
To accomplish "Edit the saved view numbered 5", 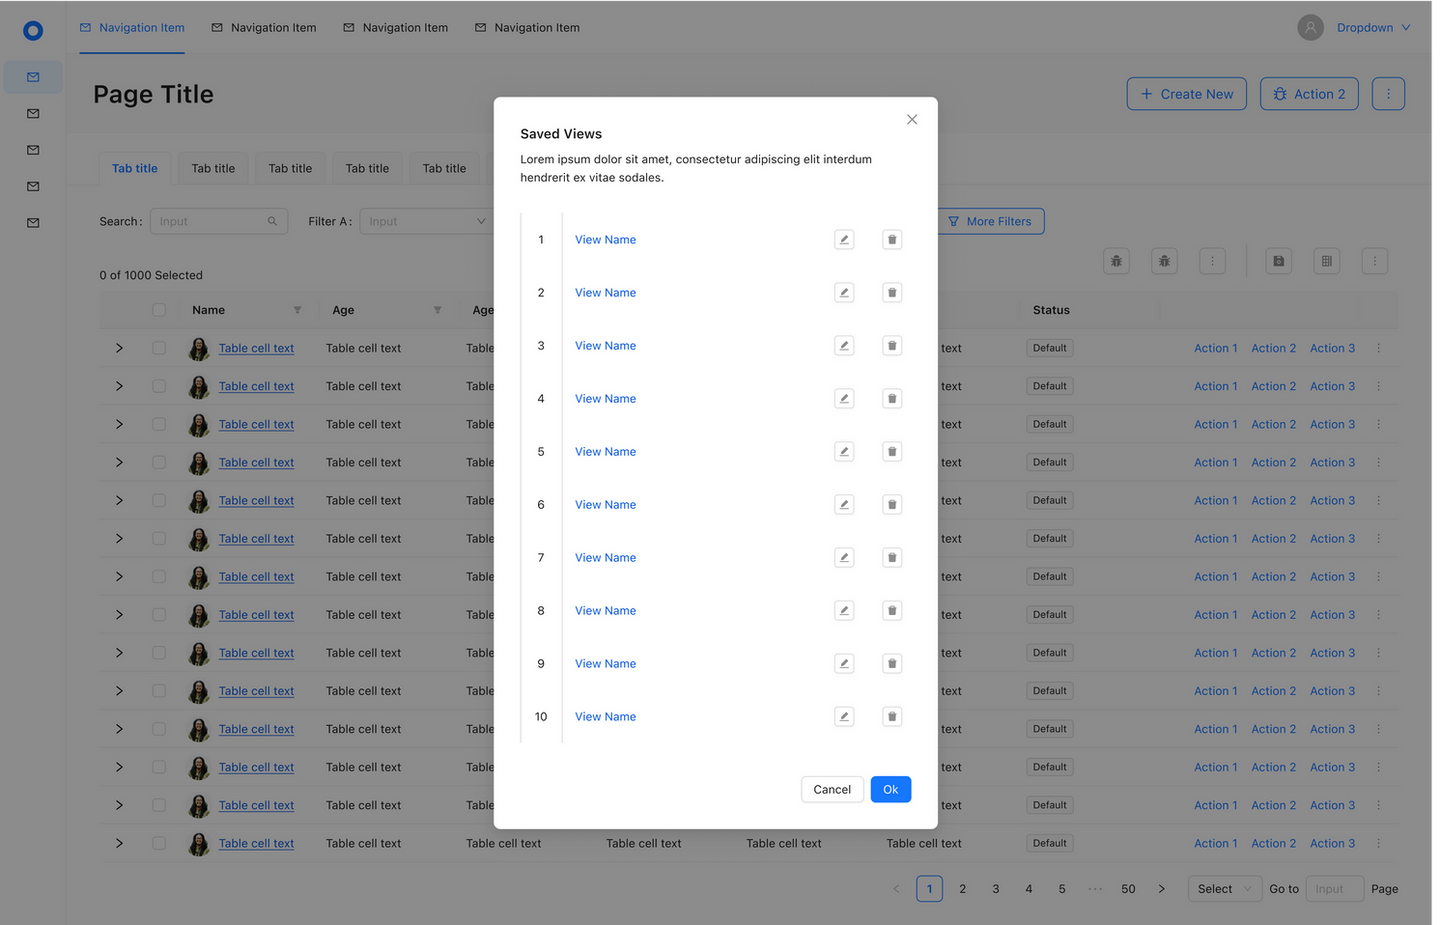I will [x=844, y=452].
